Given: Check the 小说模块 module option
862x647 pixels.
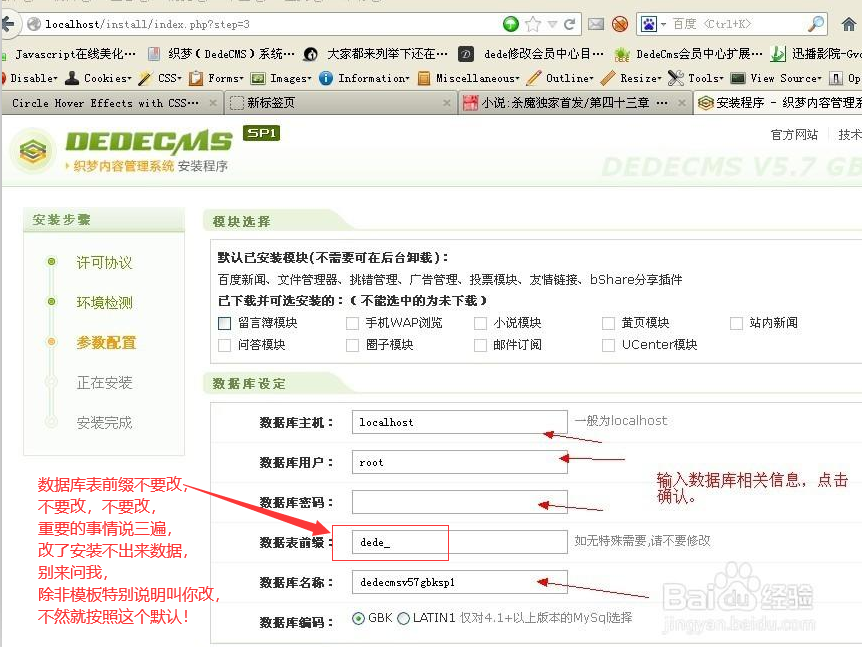Looking at the screenshot, I should pos(480,323).
